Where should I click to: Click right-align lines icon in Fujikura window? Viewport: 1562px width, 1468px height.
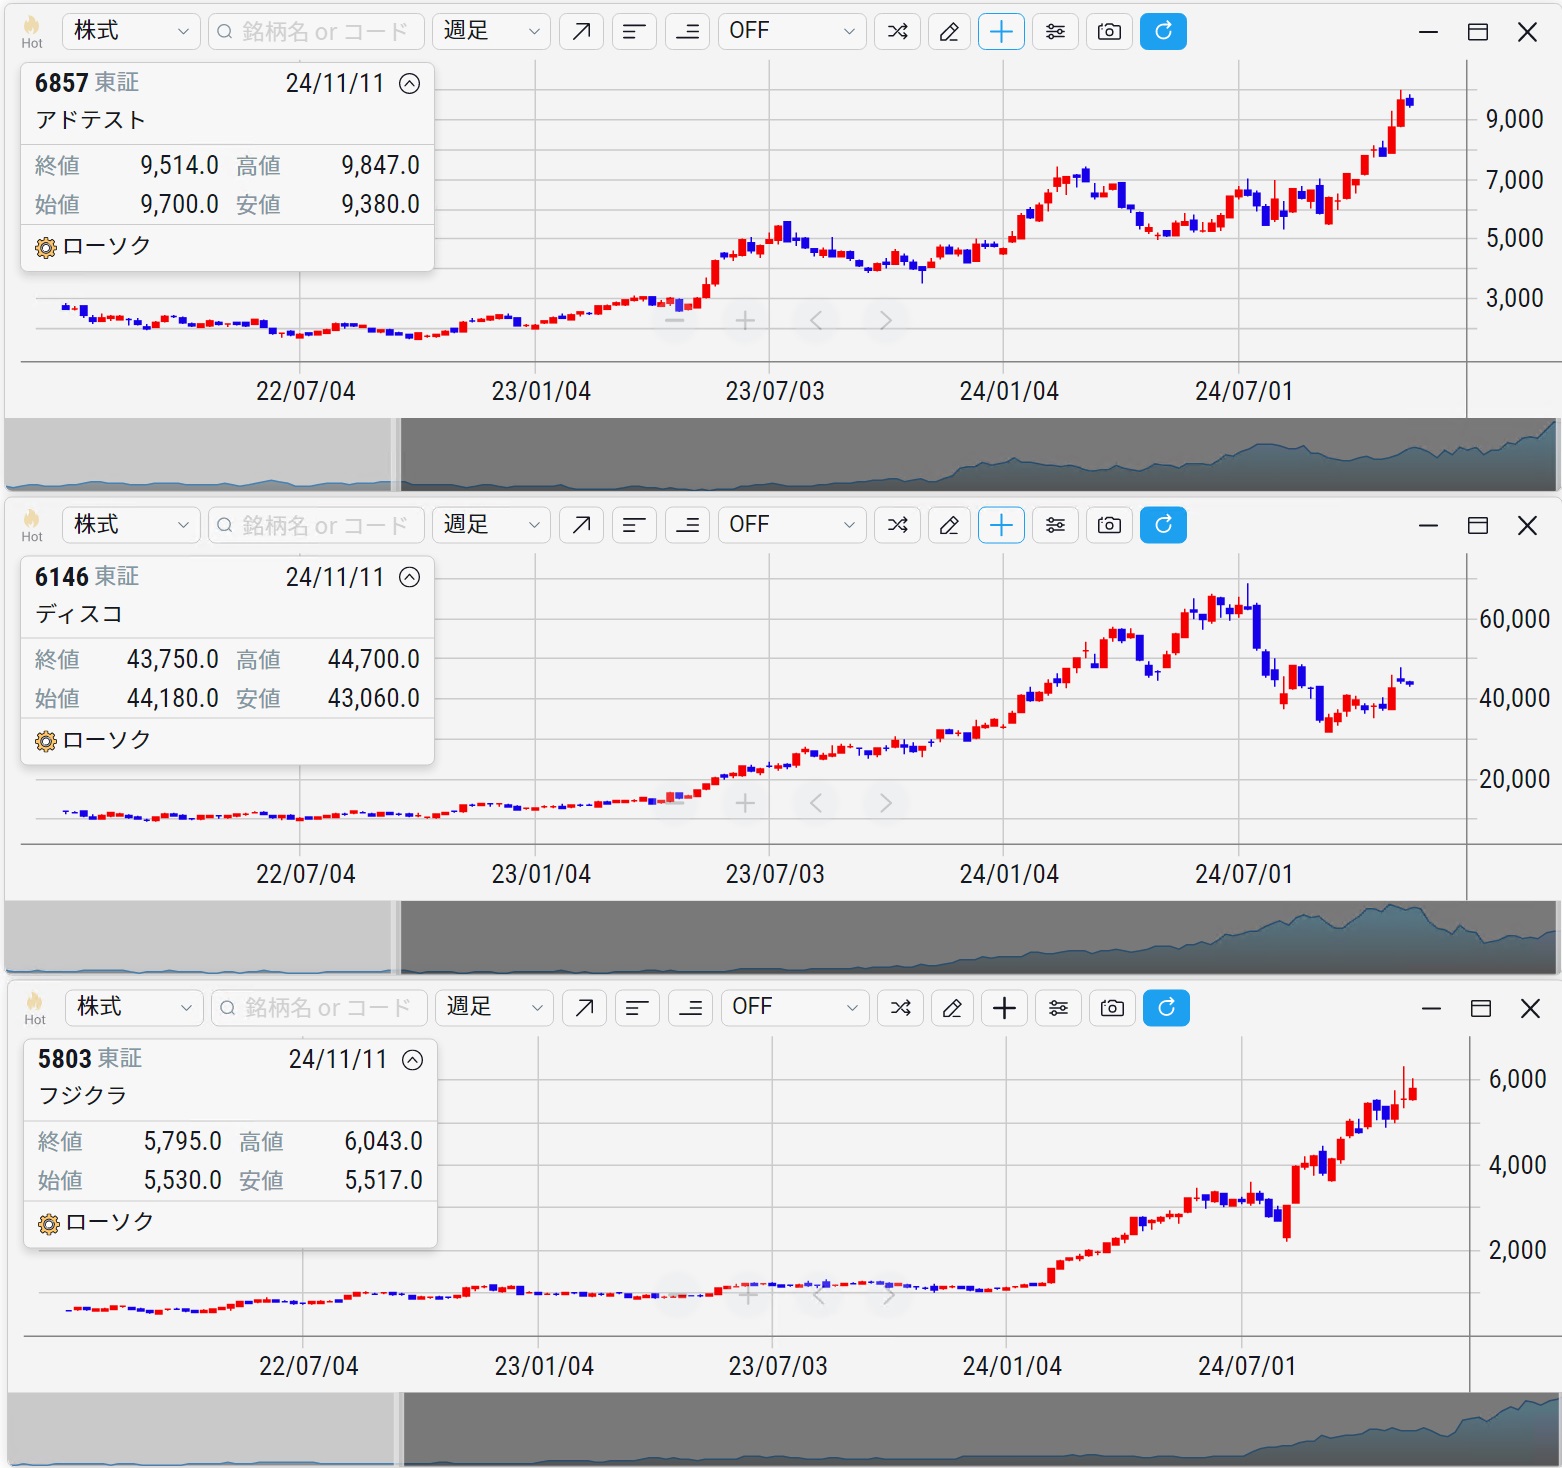pos(690,1008)
